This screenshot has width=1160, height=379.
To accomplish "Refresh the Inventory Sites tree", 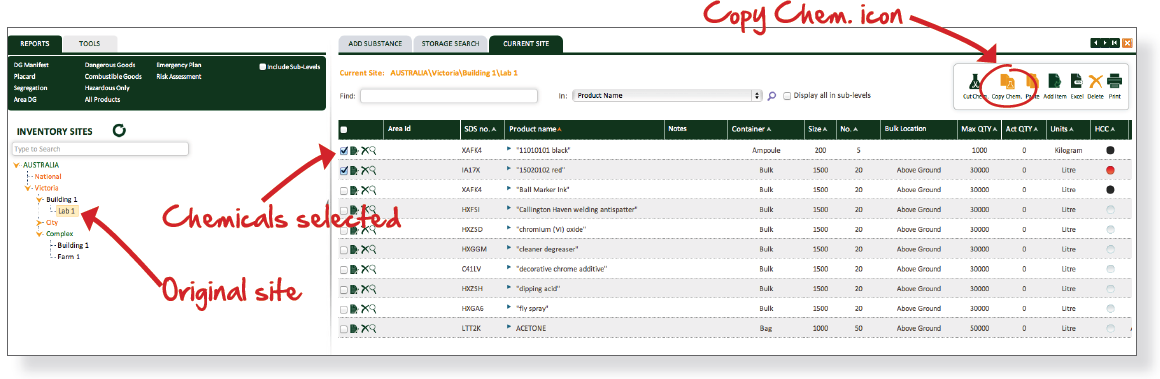I will (119, 131).
